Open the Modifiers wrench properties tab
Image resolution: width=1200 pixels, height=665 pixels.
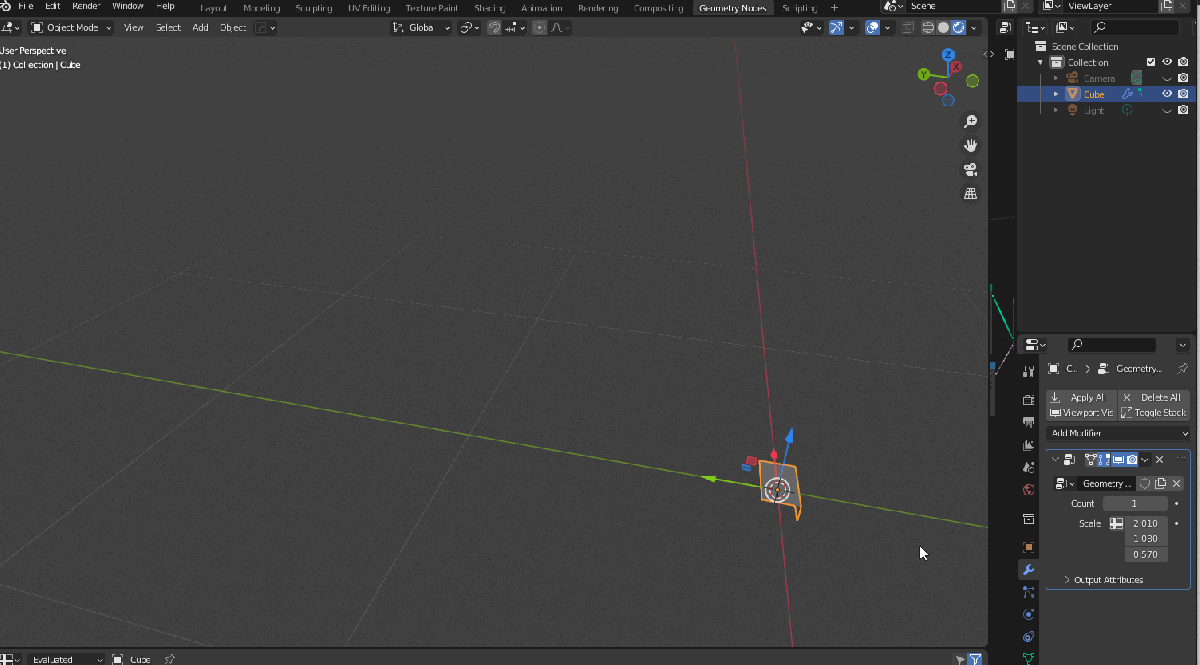1028,569
